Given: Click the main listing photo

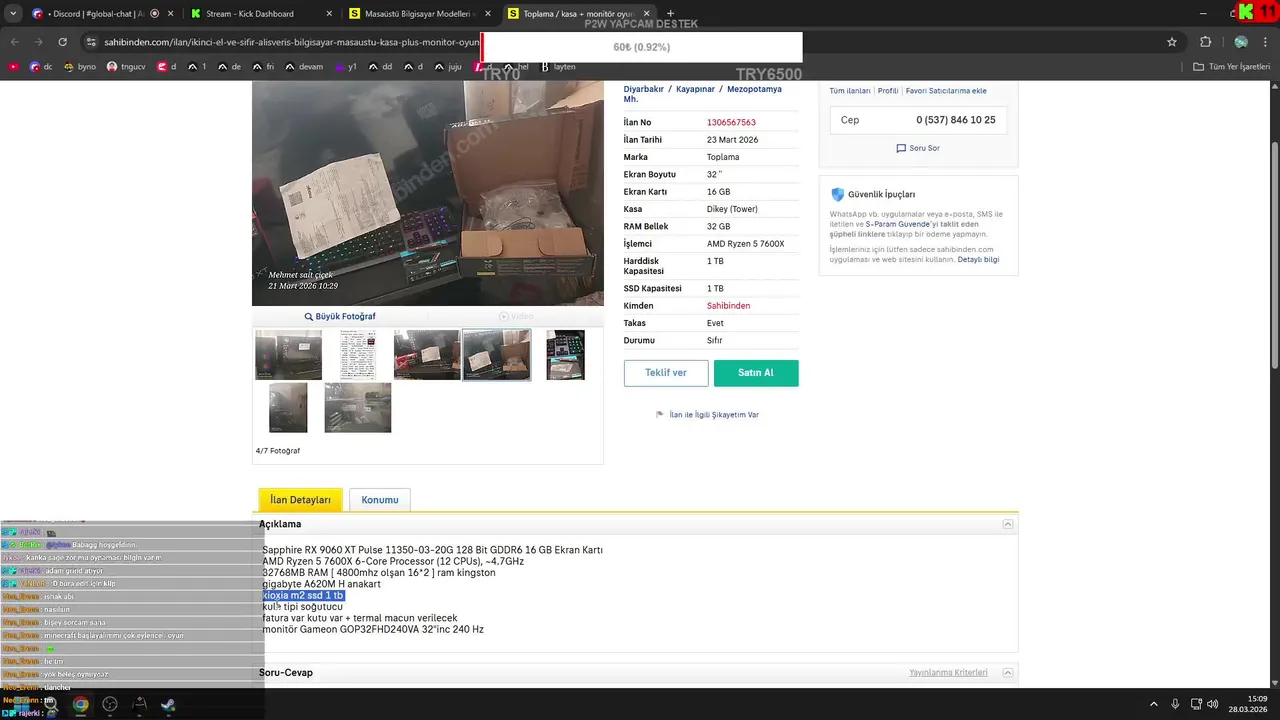Looking at the screenshot, I should pyautogui.click(x=428, y=193).
